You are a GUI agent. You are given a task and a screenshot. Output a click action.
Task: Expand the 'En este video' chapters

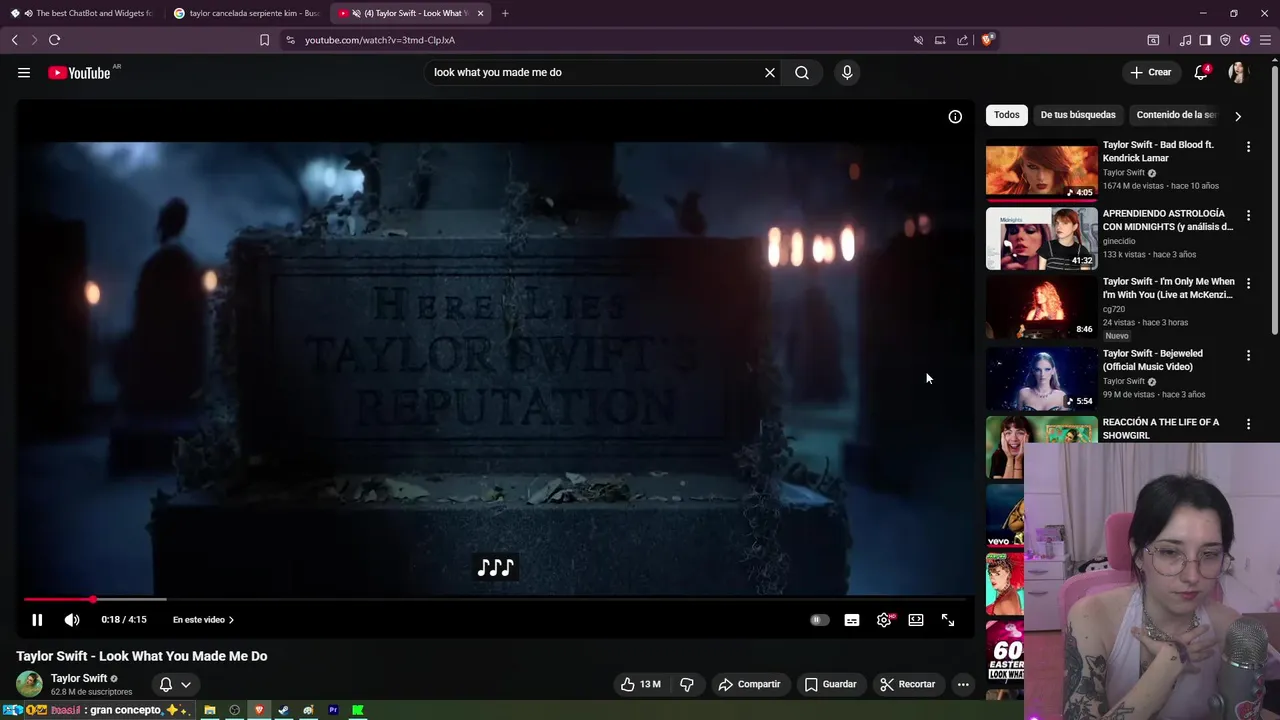click(x=203, y=620)
